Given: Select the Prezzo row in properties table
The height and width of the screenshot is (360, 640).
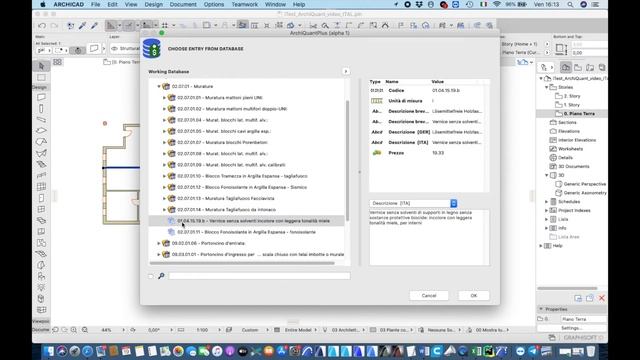Looking at the screenshot, I should [429, 153].
